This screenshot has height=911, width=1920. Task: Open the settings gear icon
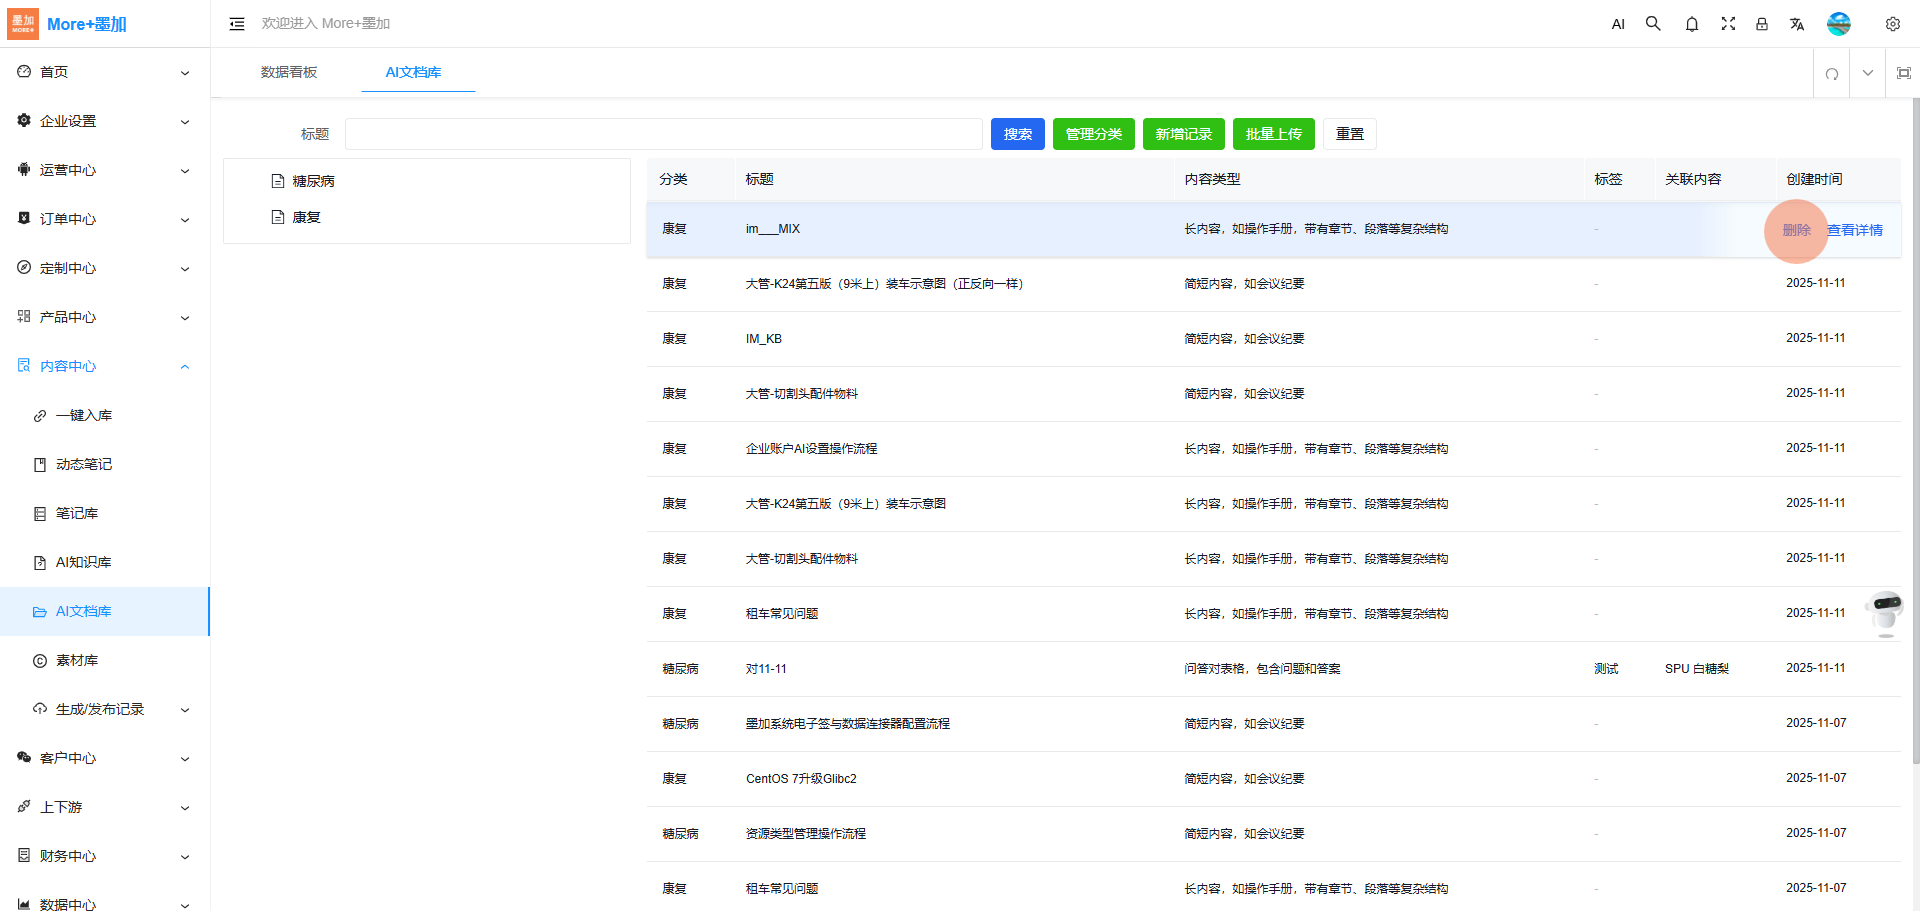(x=1892, y=24)
